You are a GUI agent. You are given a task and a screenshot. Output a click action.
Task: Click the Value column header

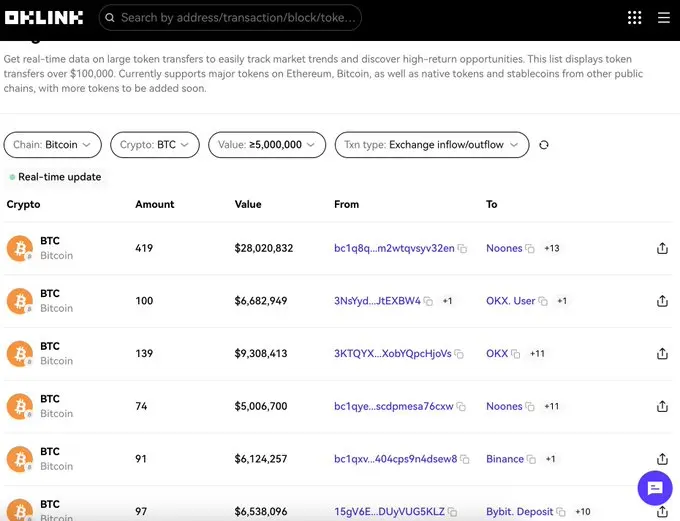(248, 204)
